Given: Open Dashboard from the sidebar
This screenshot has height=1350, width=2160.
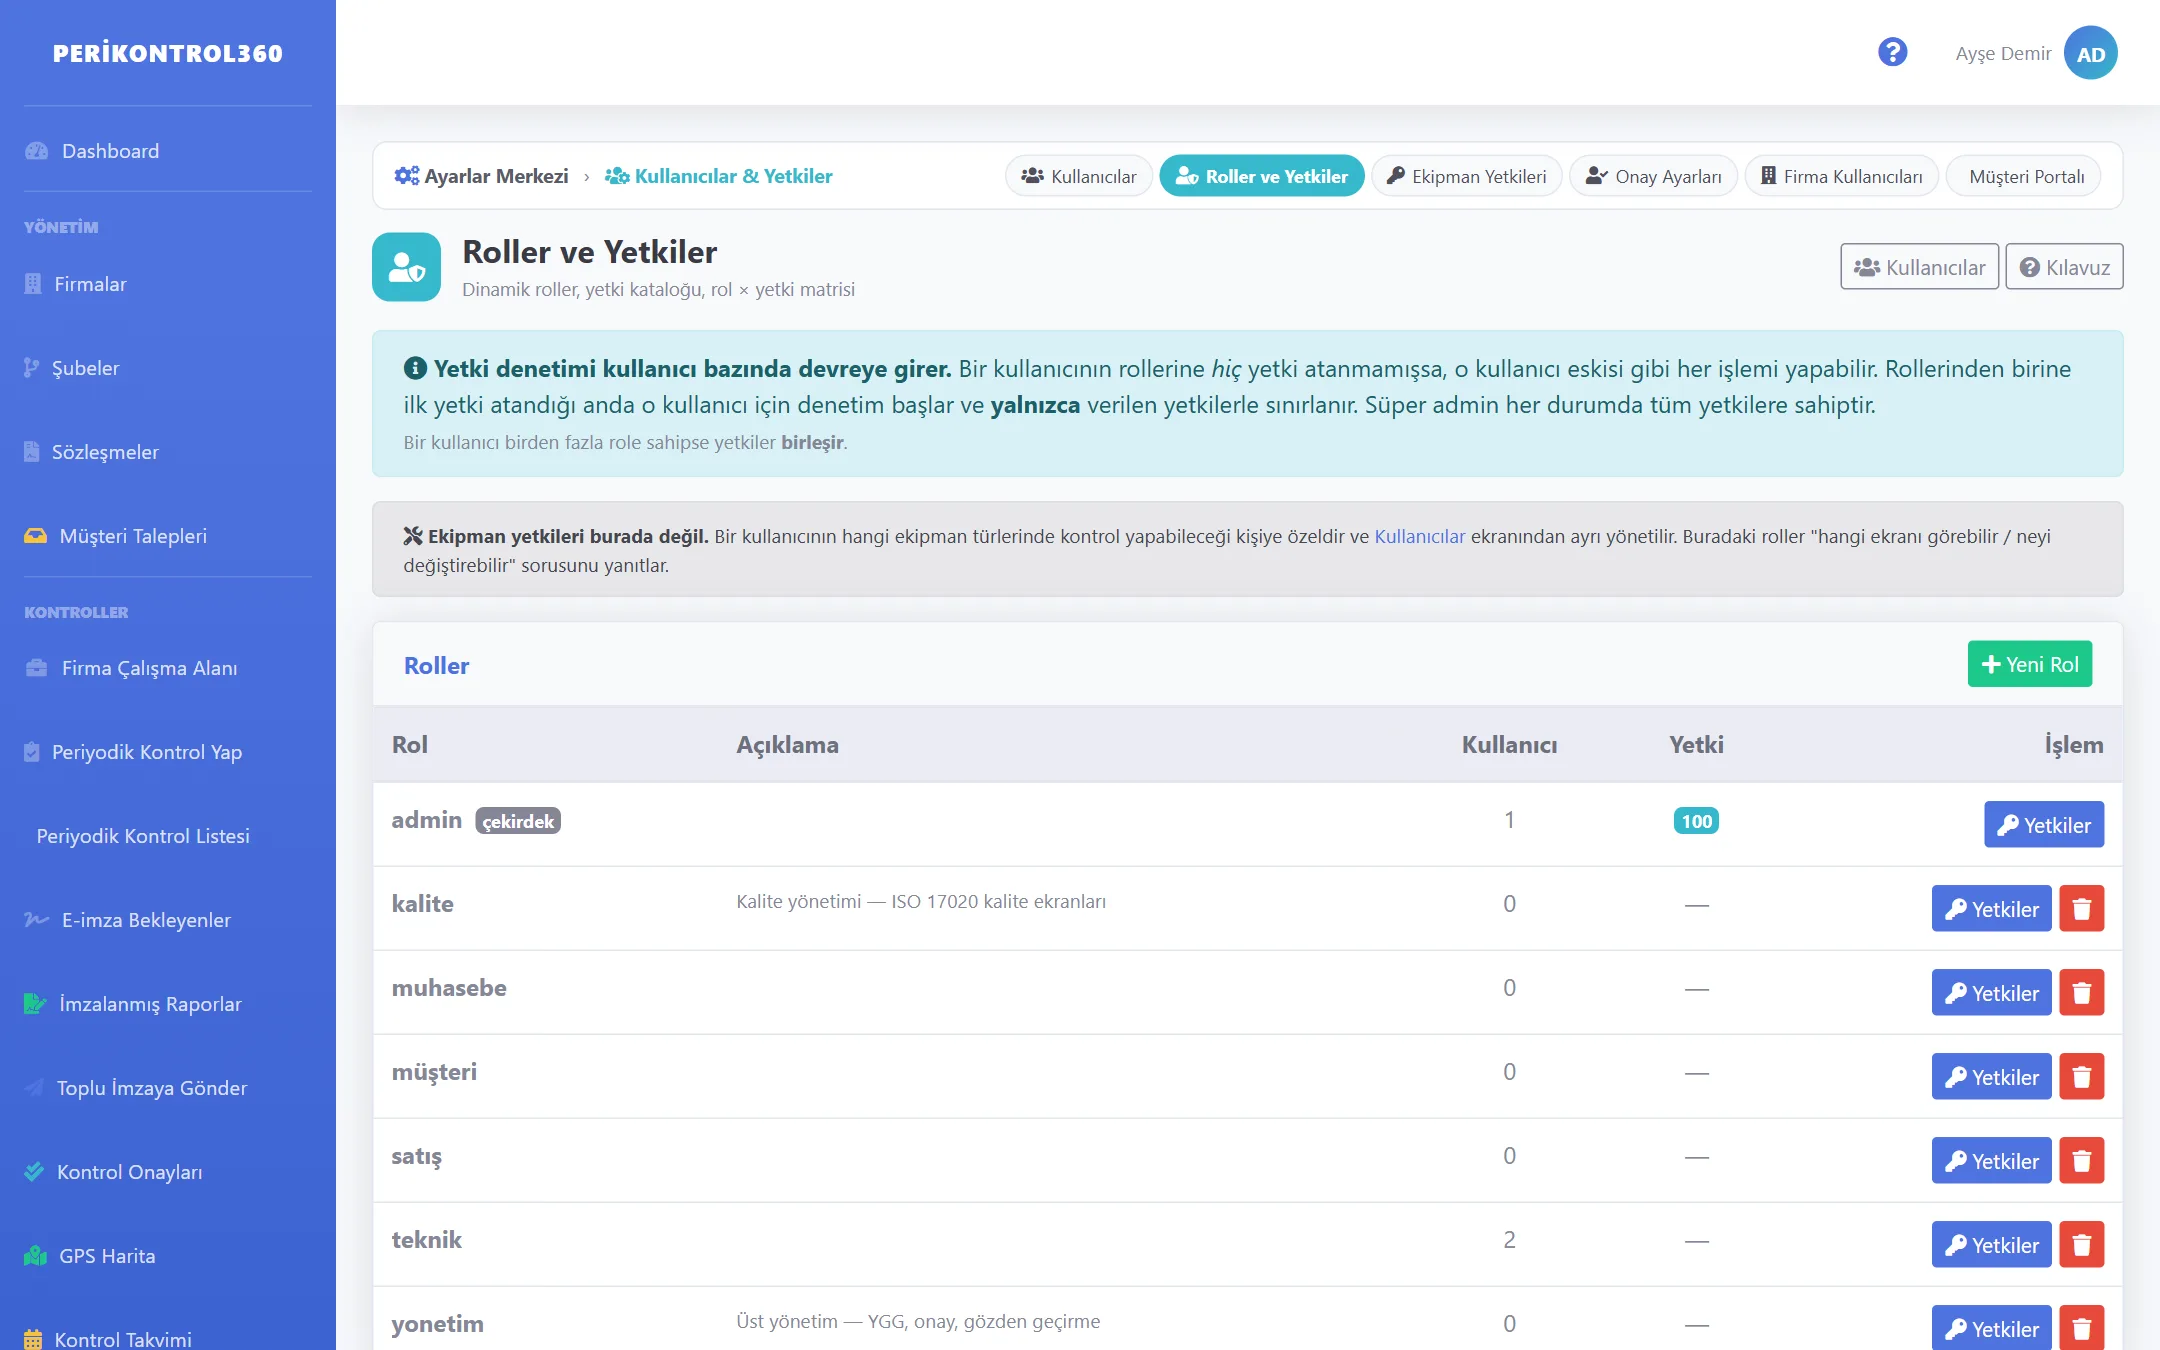Looking at the screenshot, I should pos(110,151).
